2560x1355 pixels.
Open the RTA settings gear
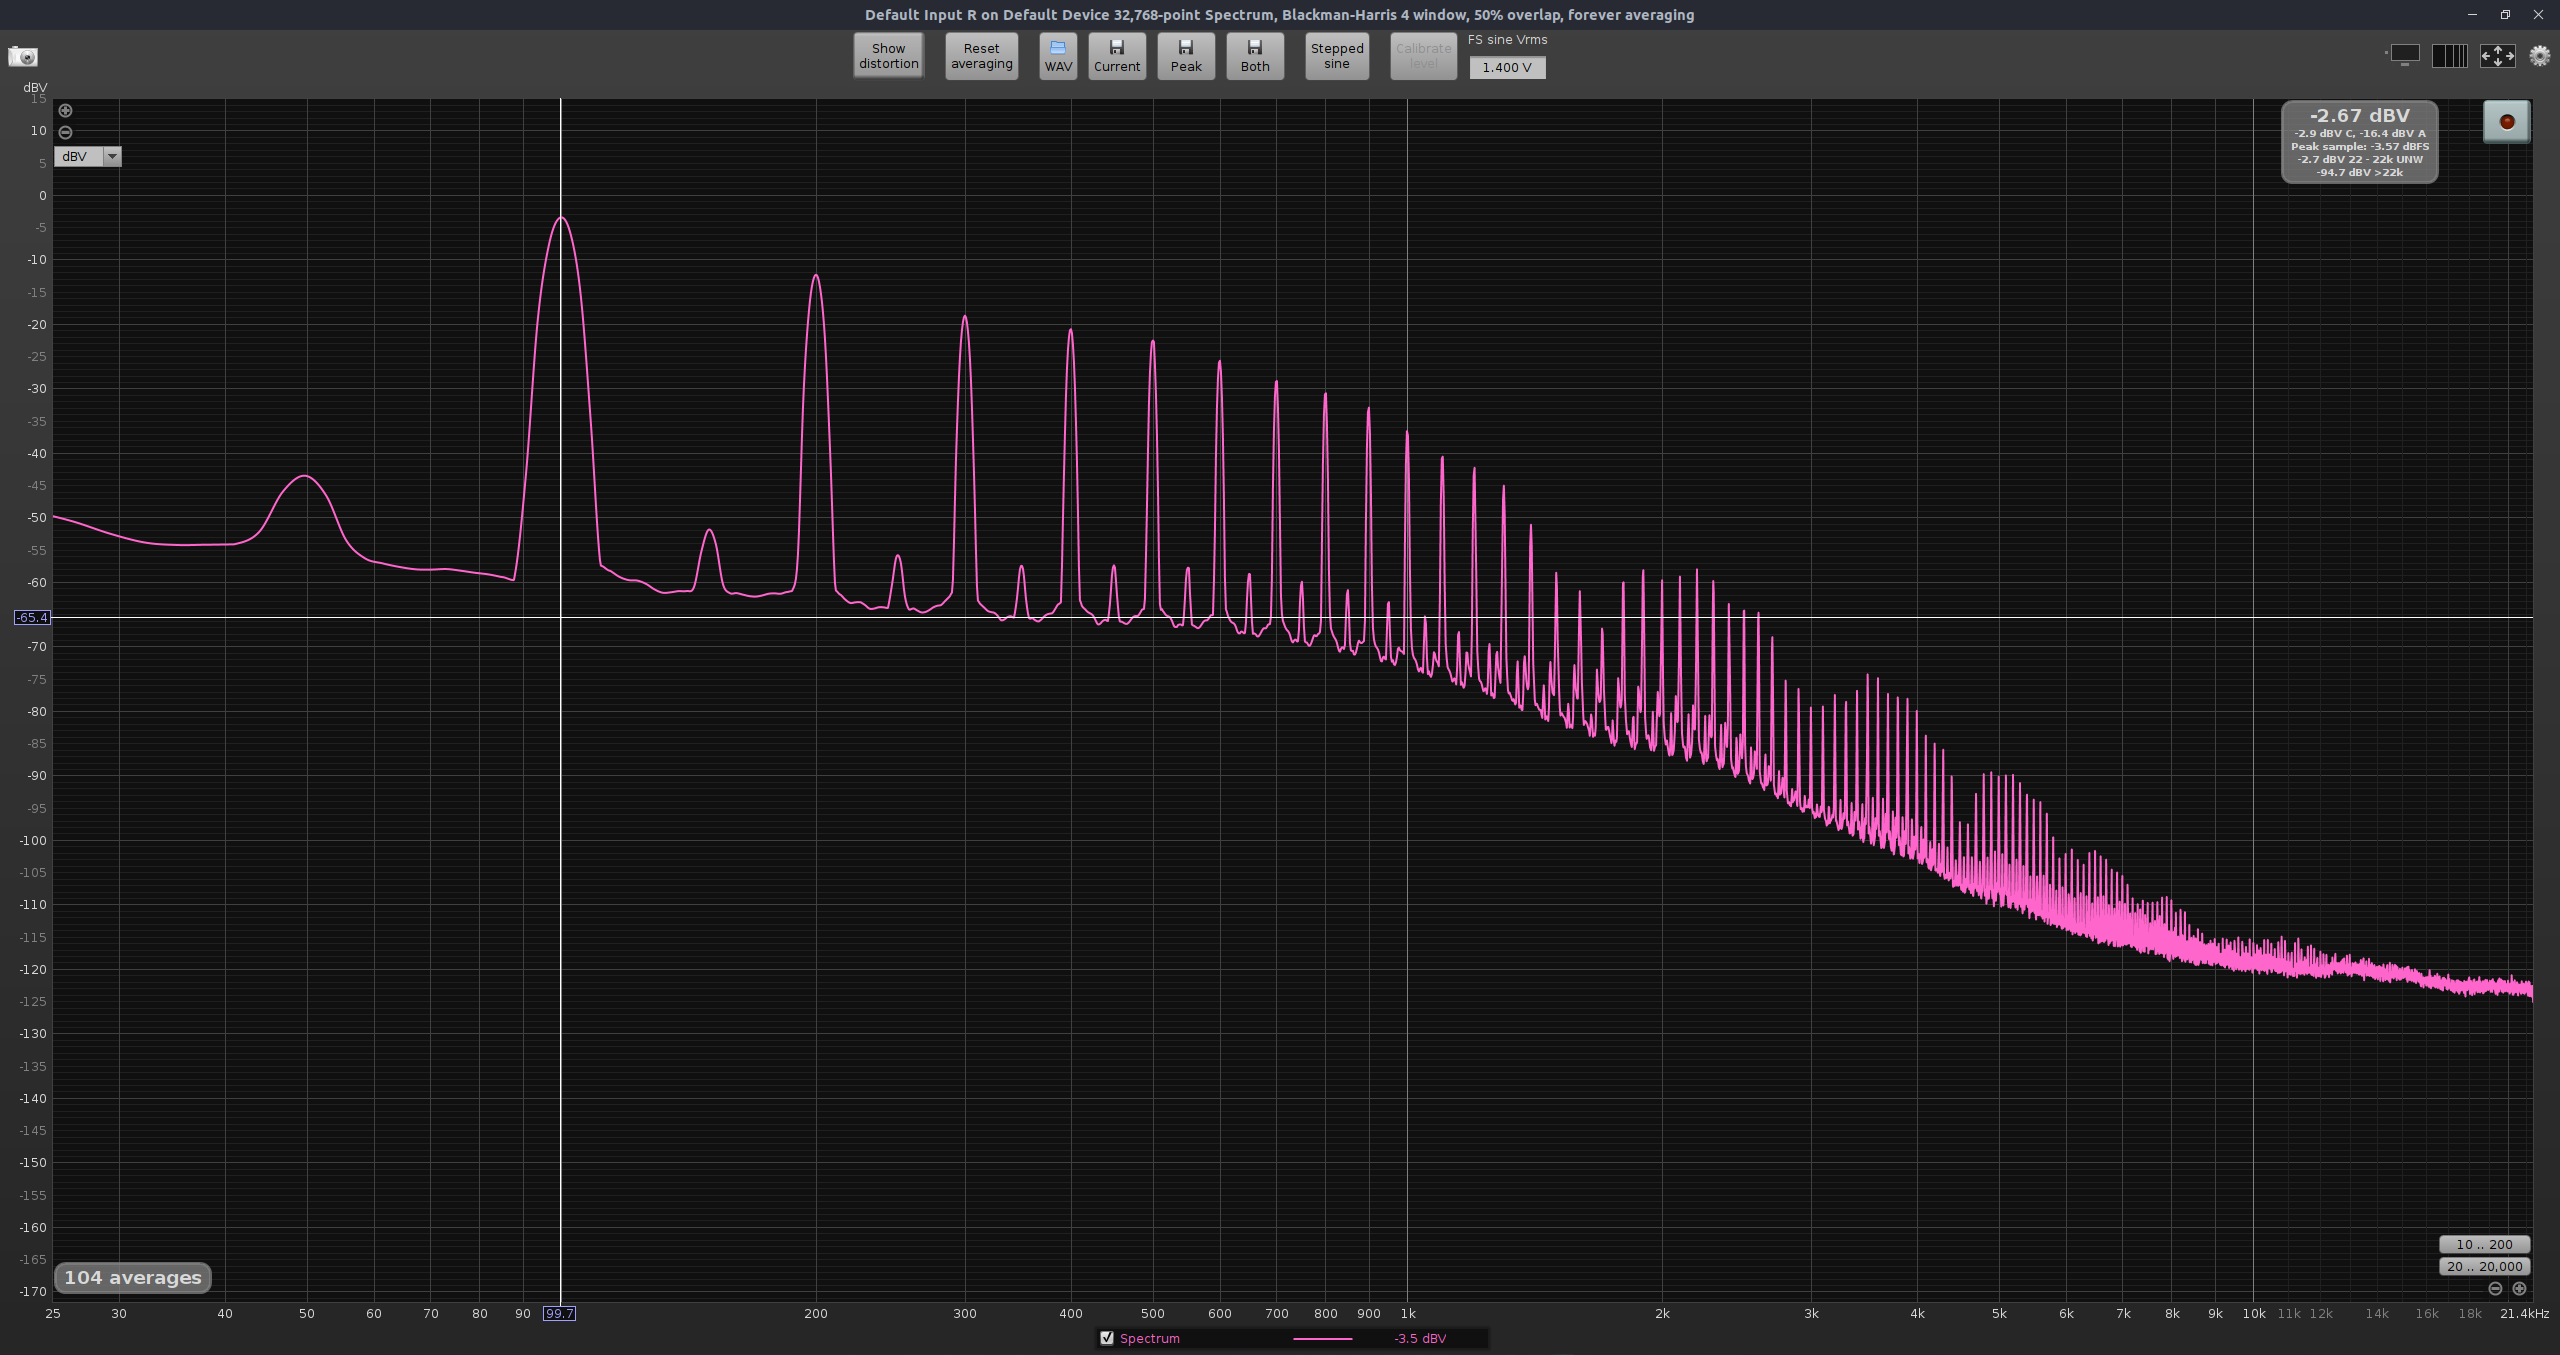[x=2540, y=56]
